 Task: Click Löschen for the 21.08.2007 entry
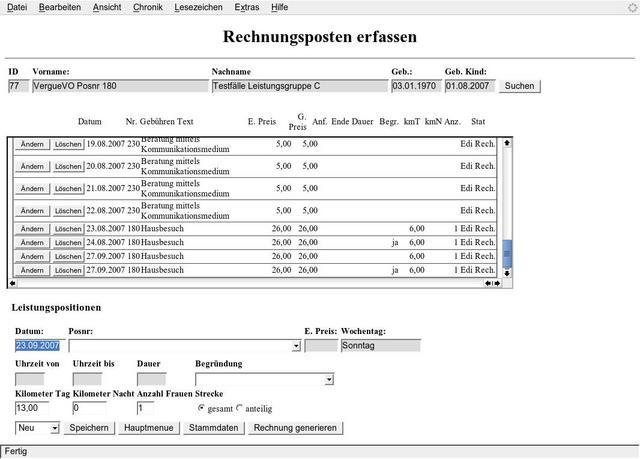coord(68,188)
